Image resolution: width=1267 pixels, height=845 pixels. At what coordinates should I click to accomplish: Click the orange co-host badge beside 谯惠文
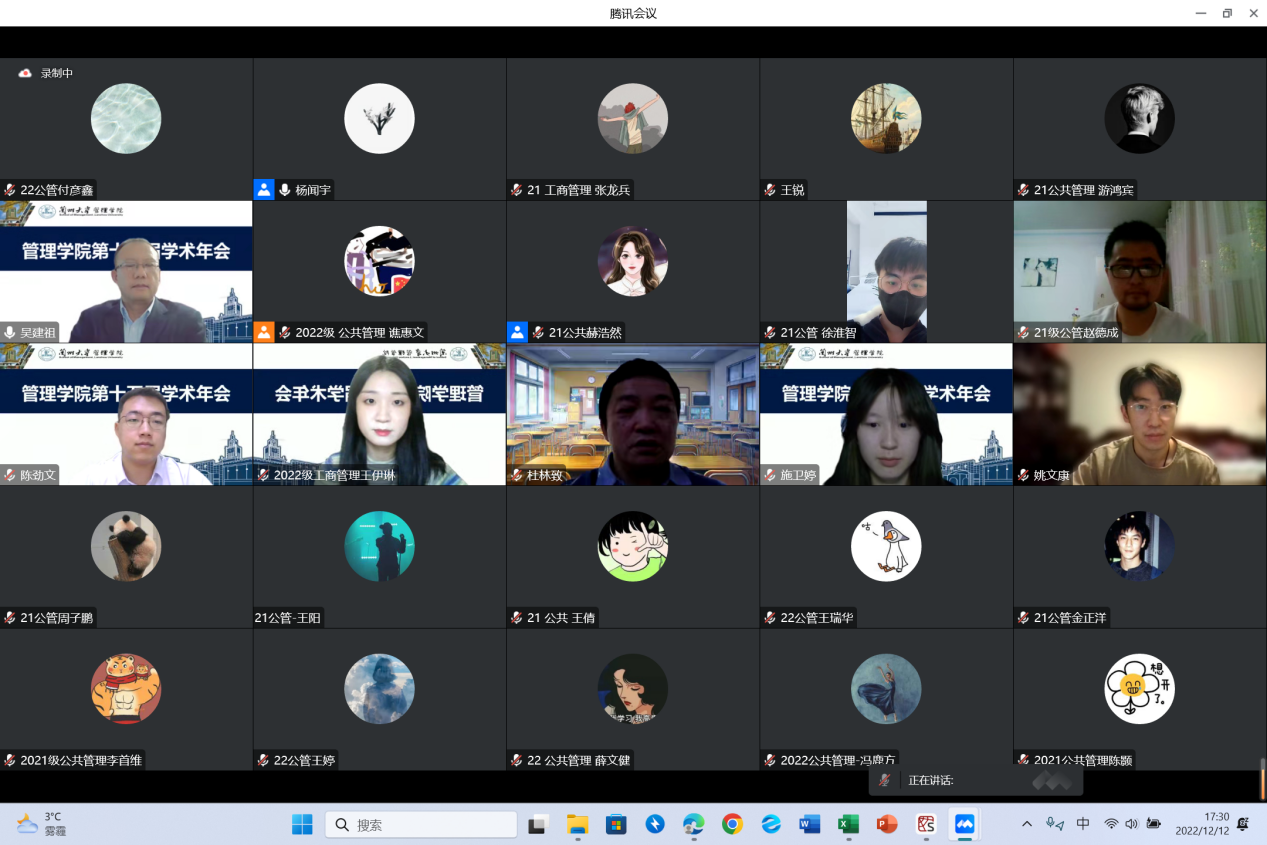[x=264, y=332]
